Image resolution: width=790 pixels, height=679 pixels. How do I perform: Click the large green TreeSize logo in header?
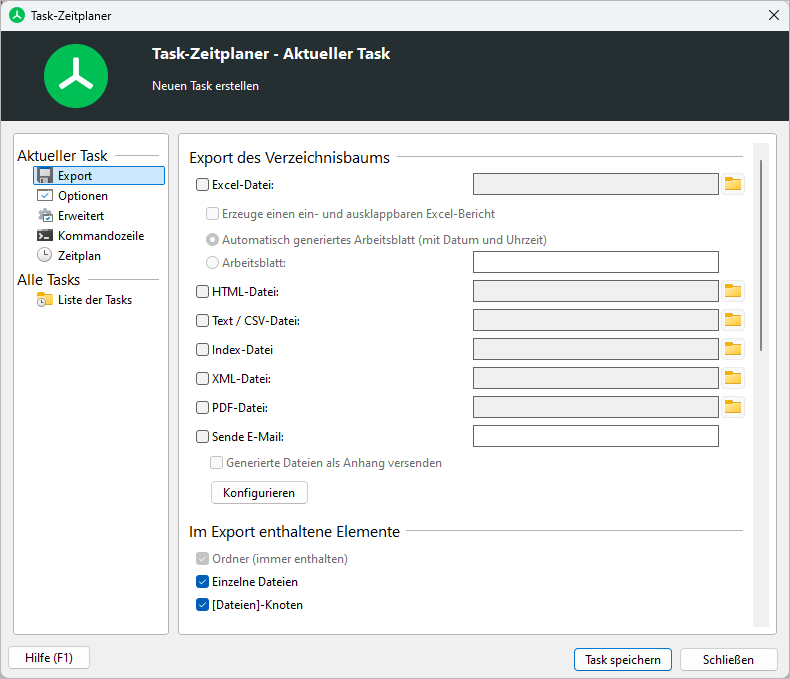pos(76,76)
